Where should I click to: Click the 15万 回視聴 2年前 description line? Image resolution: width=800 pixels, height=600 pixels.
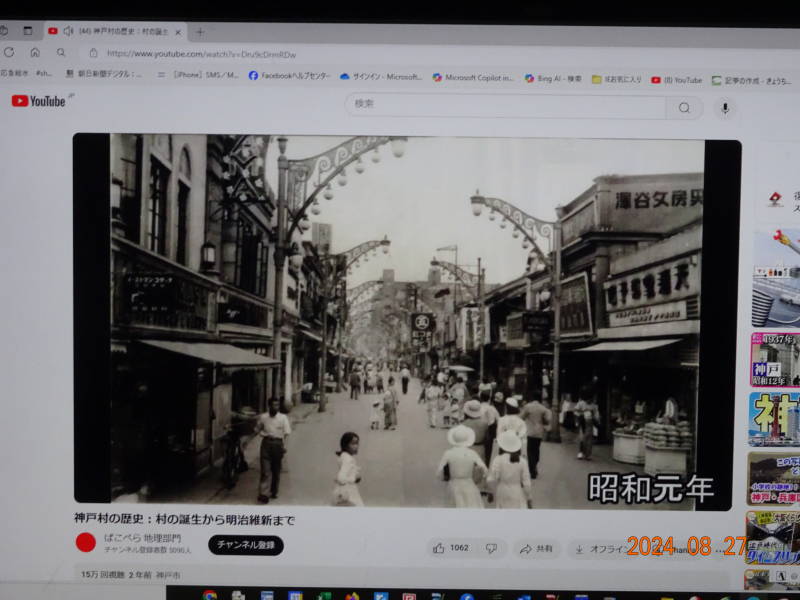click(130, 575)
